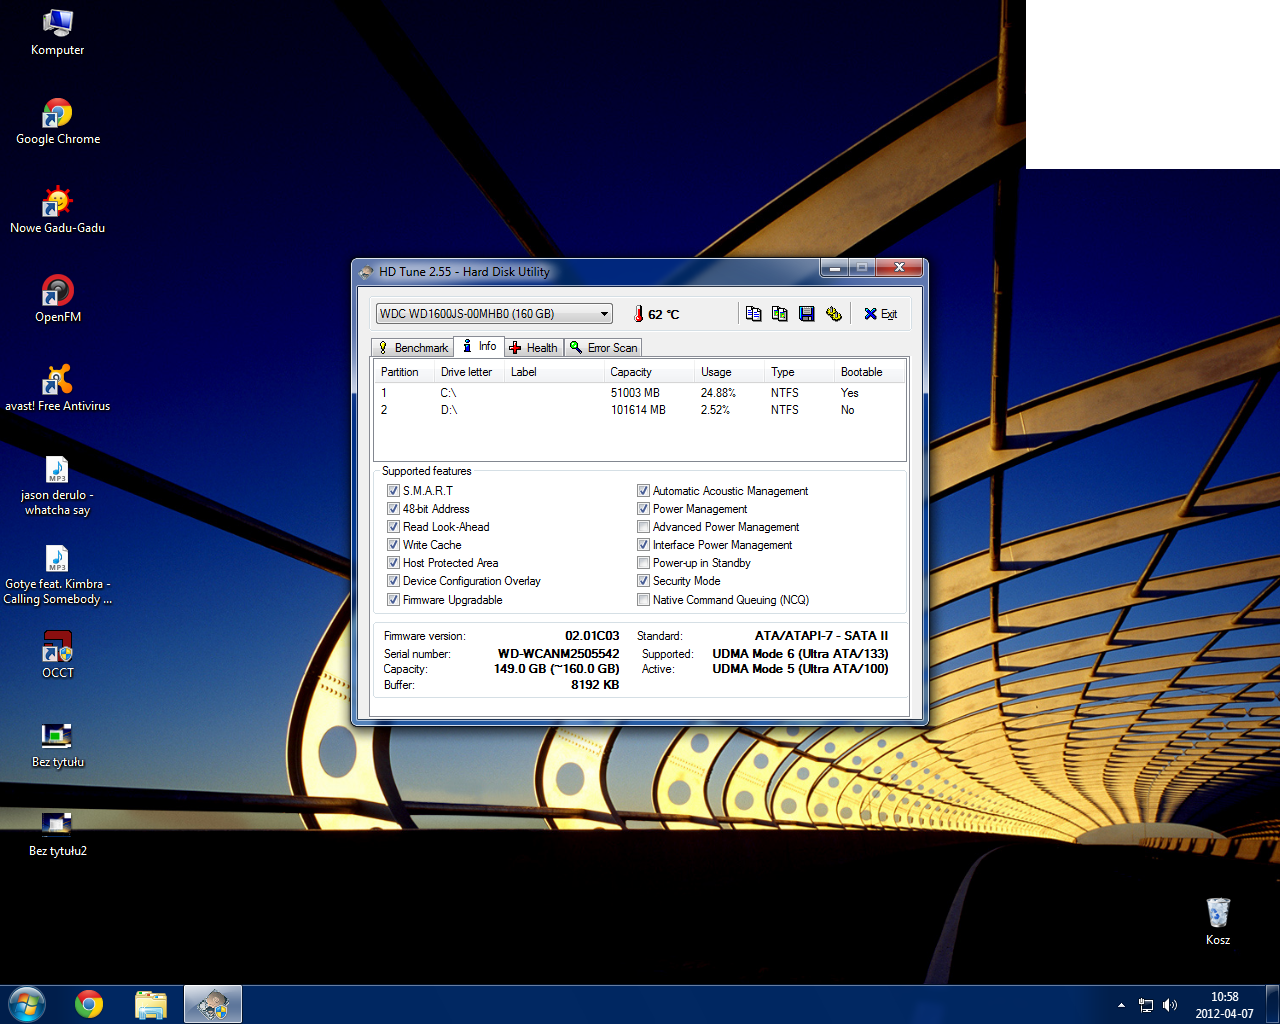Click the serial number WD-WCANM2505542

[x=558, y=654]
